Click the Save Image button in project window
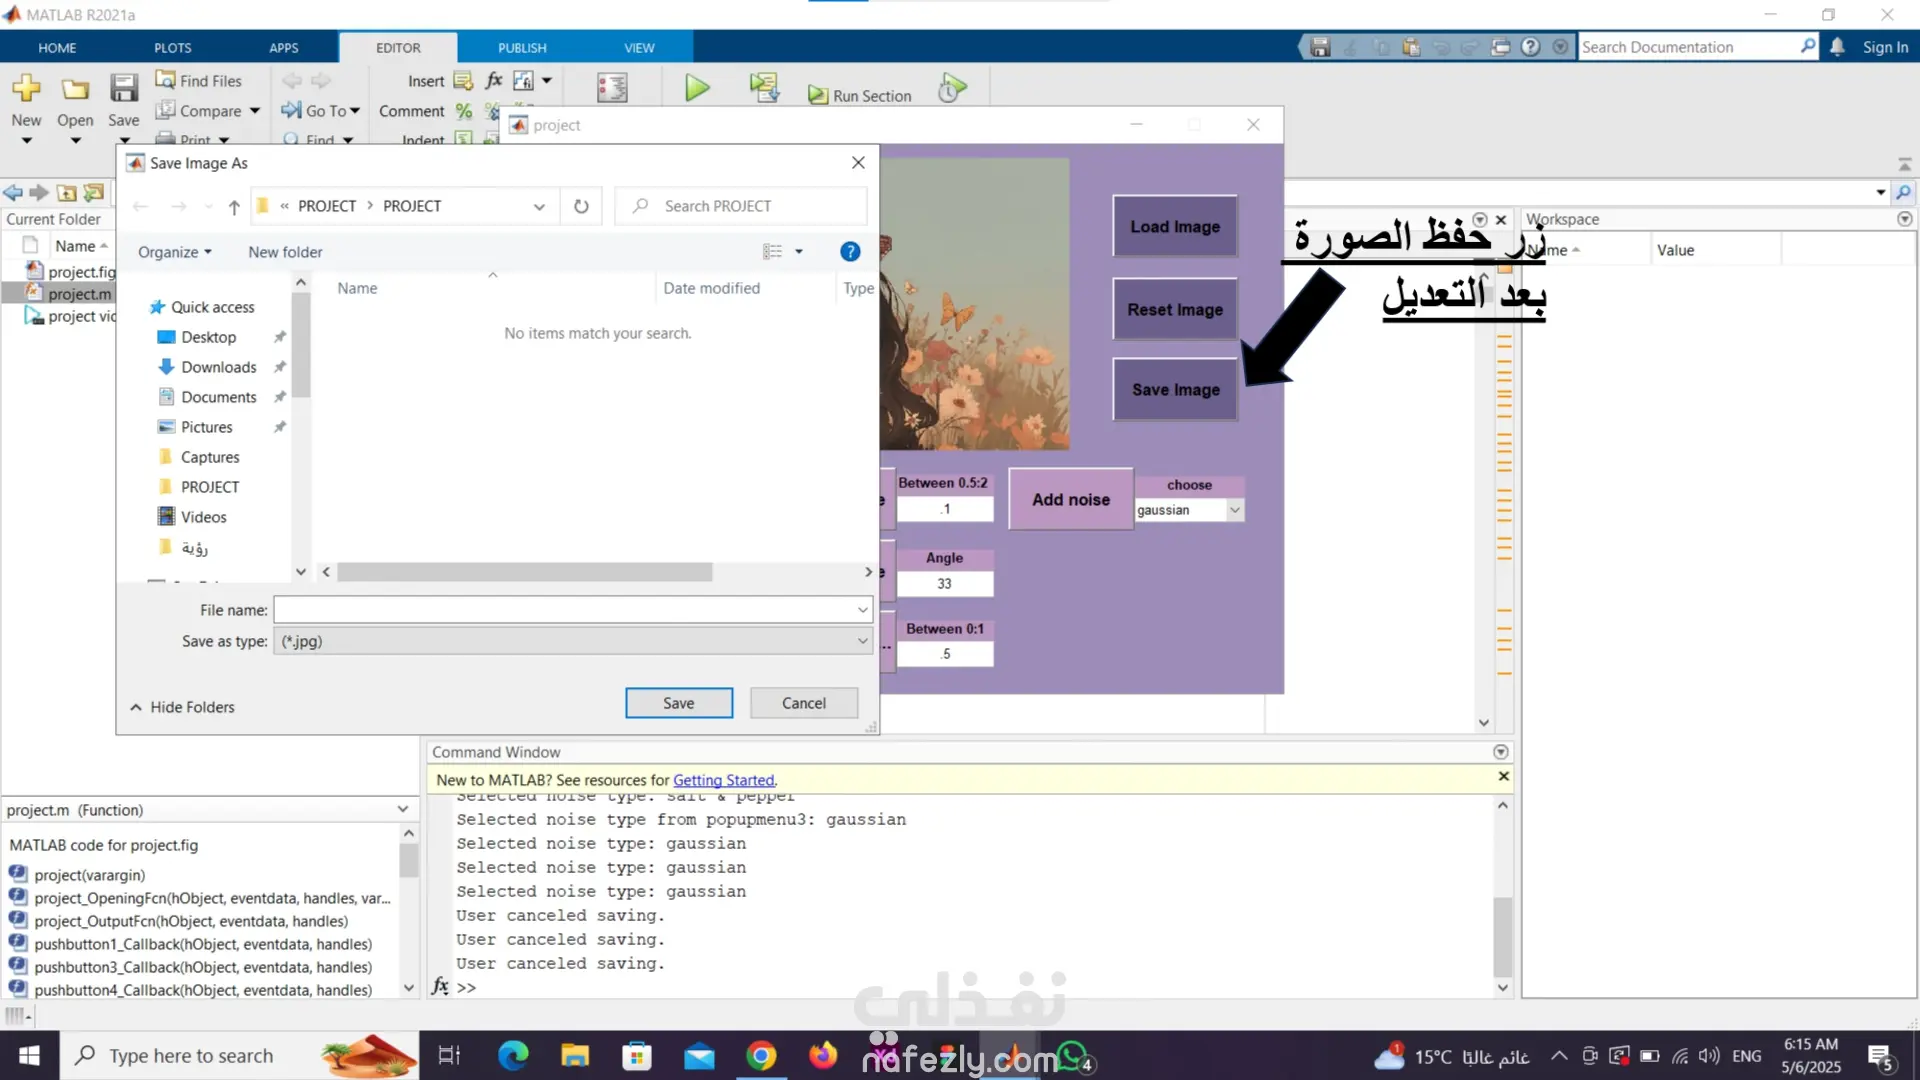Image resolution: width=1920 pixels, height=1080 pixels. [x=1175, y=390]
